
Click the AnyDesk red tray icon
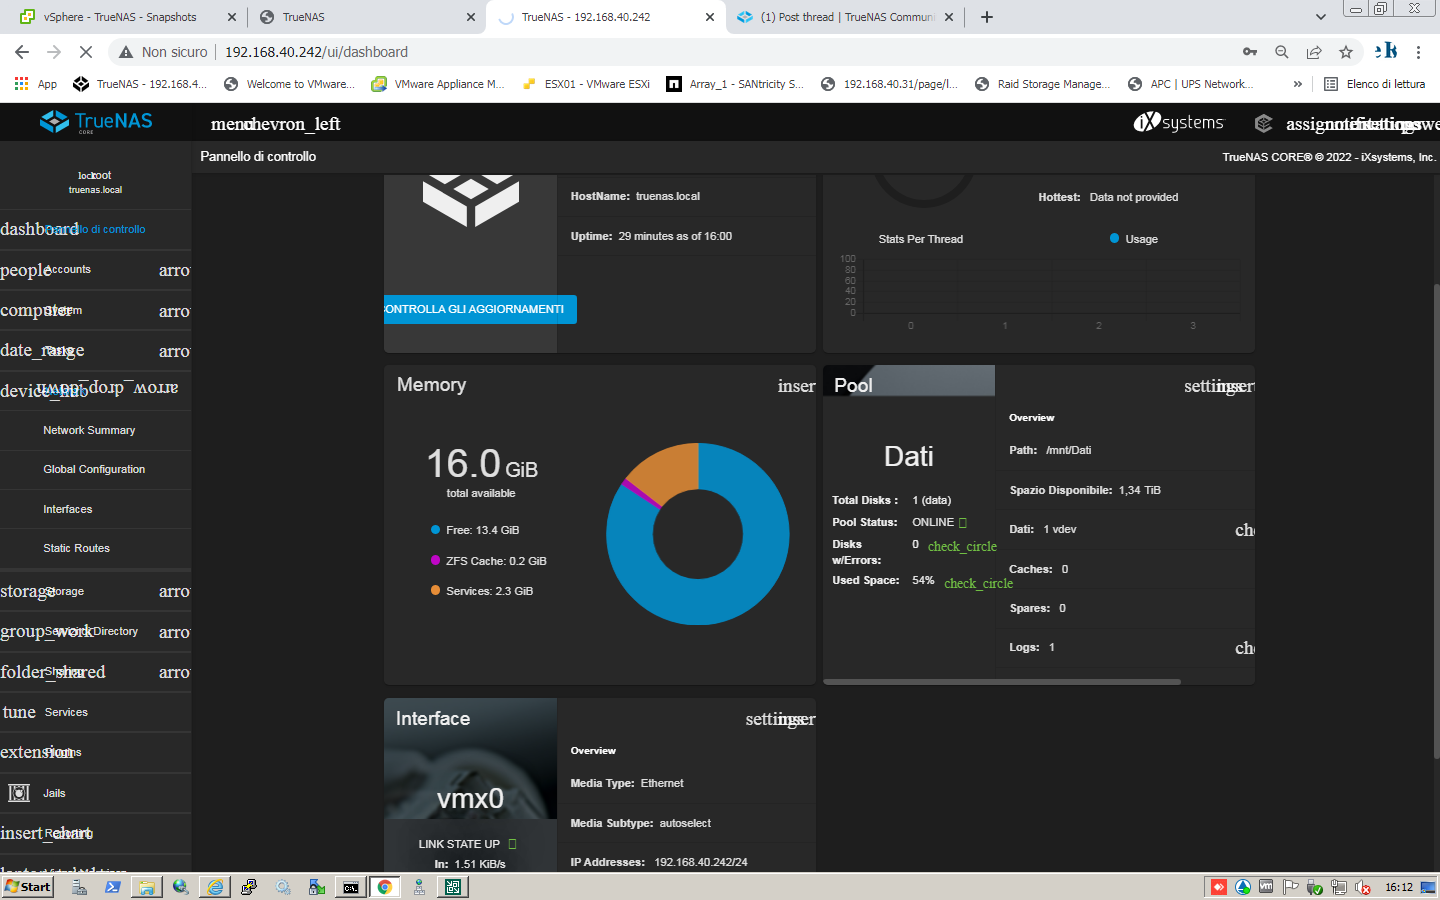(1218, 887)
